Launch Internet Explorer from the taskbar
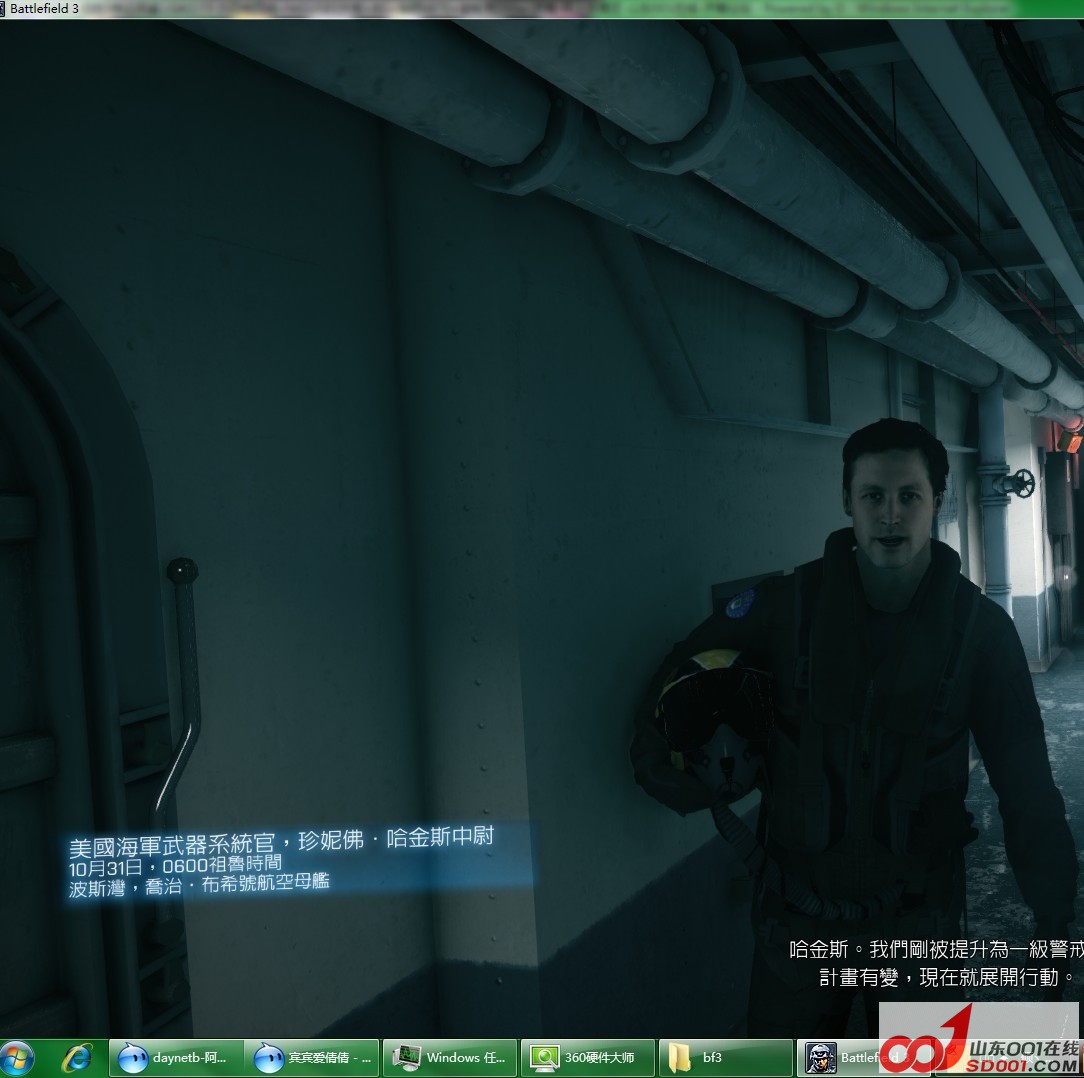 click(77, 1057)
